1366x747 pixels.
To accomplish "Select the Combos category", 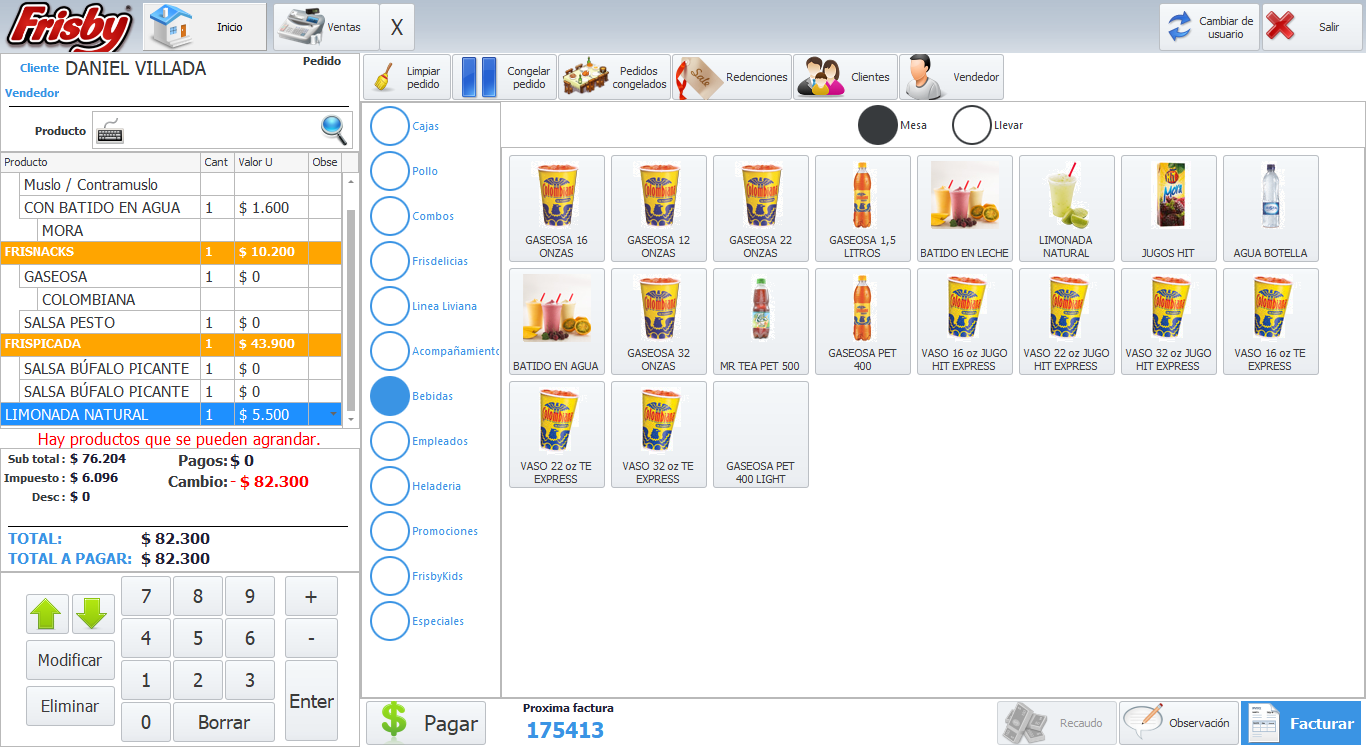I will 390,216.
